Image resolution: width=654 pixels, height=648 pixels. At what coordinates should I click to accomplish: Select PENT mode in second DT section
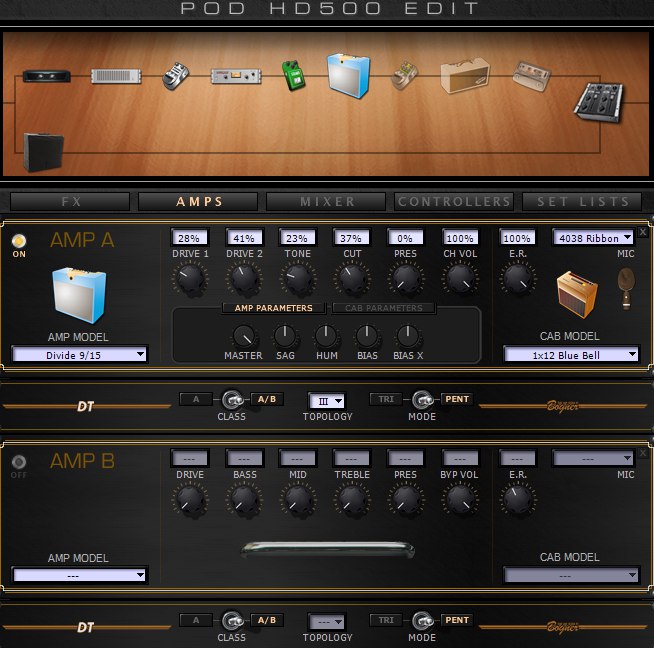pyautogui.click(x=457, y=620)
